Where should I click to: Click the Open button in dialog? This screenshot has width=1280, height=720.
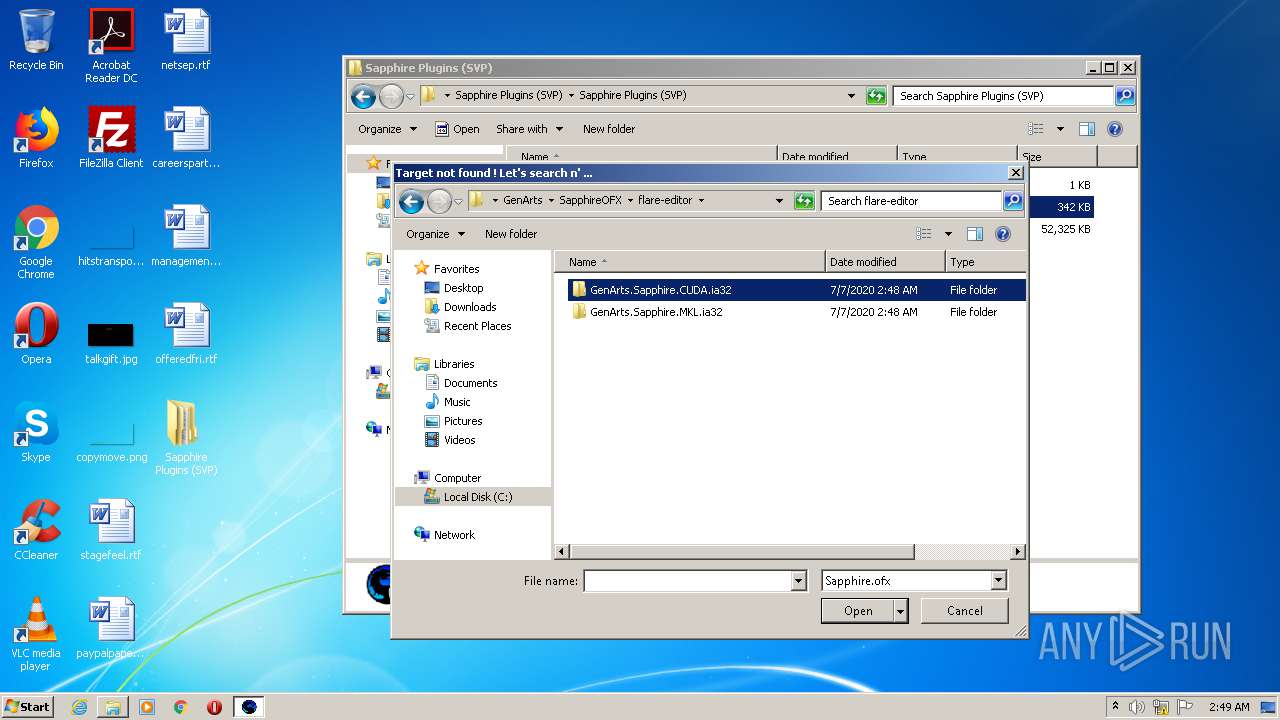(858, 611)
